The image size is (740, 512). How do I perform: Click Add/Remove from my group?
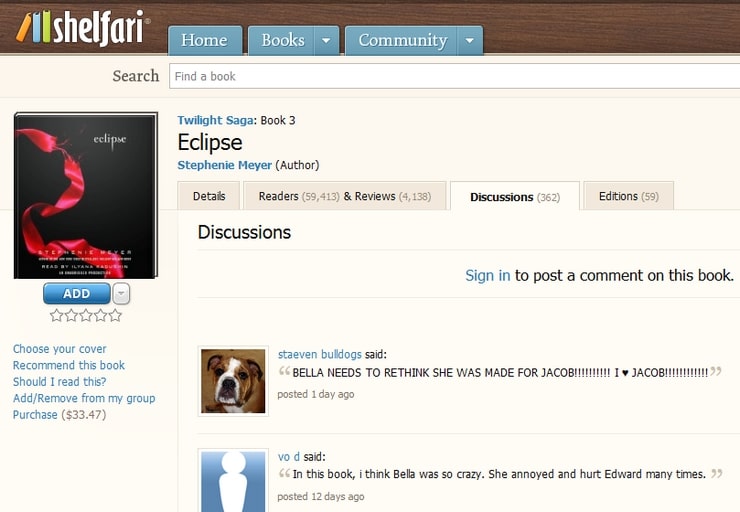click(x=84, y=398)
